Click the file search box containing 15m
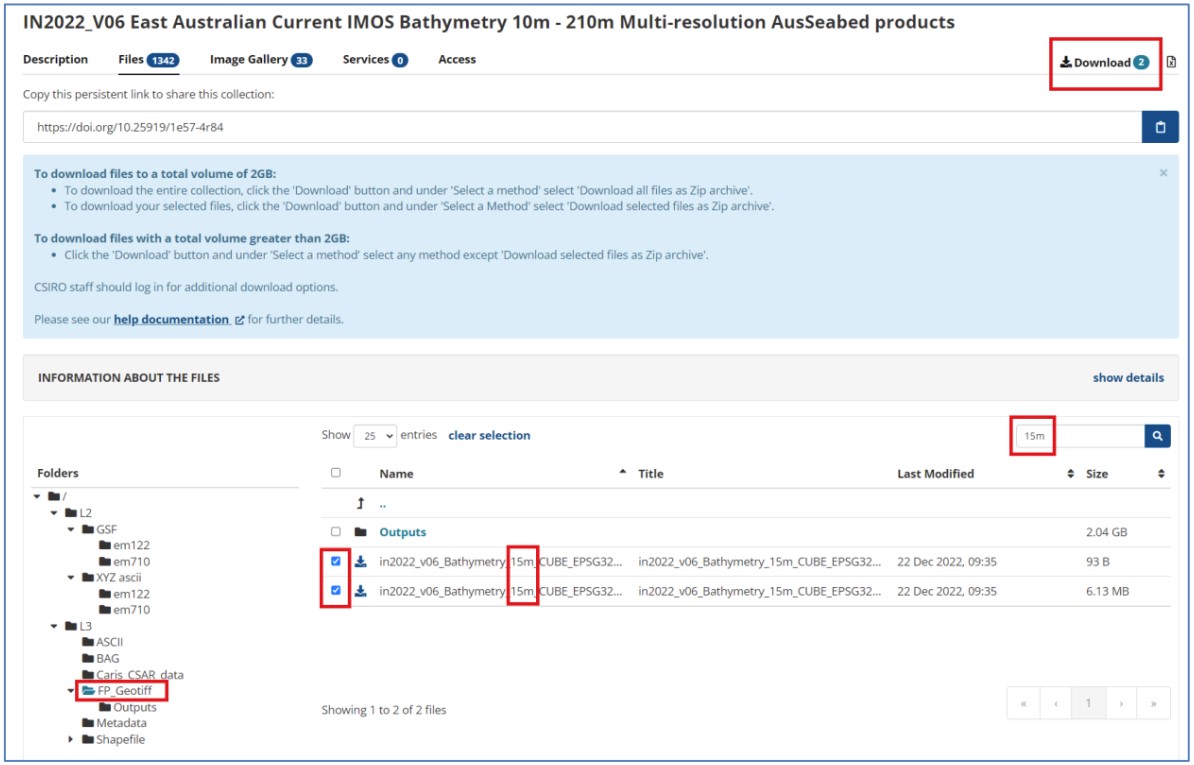Viewport: 1194px width, 765px height. (x=1078, y=436)
